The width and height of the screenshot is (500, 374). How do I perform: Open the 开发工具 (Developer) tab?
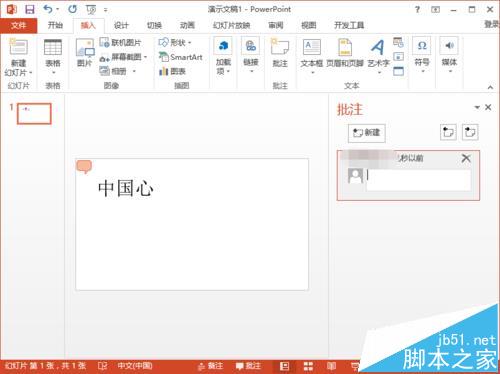[349, 25]
